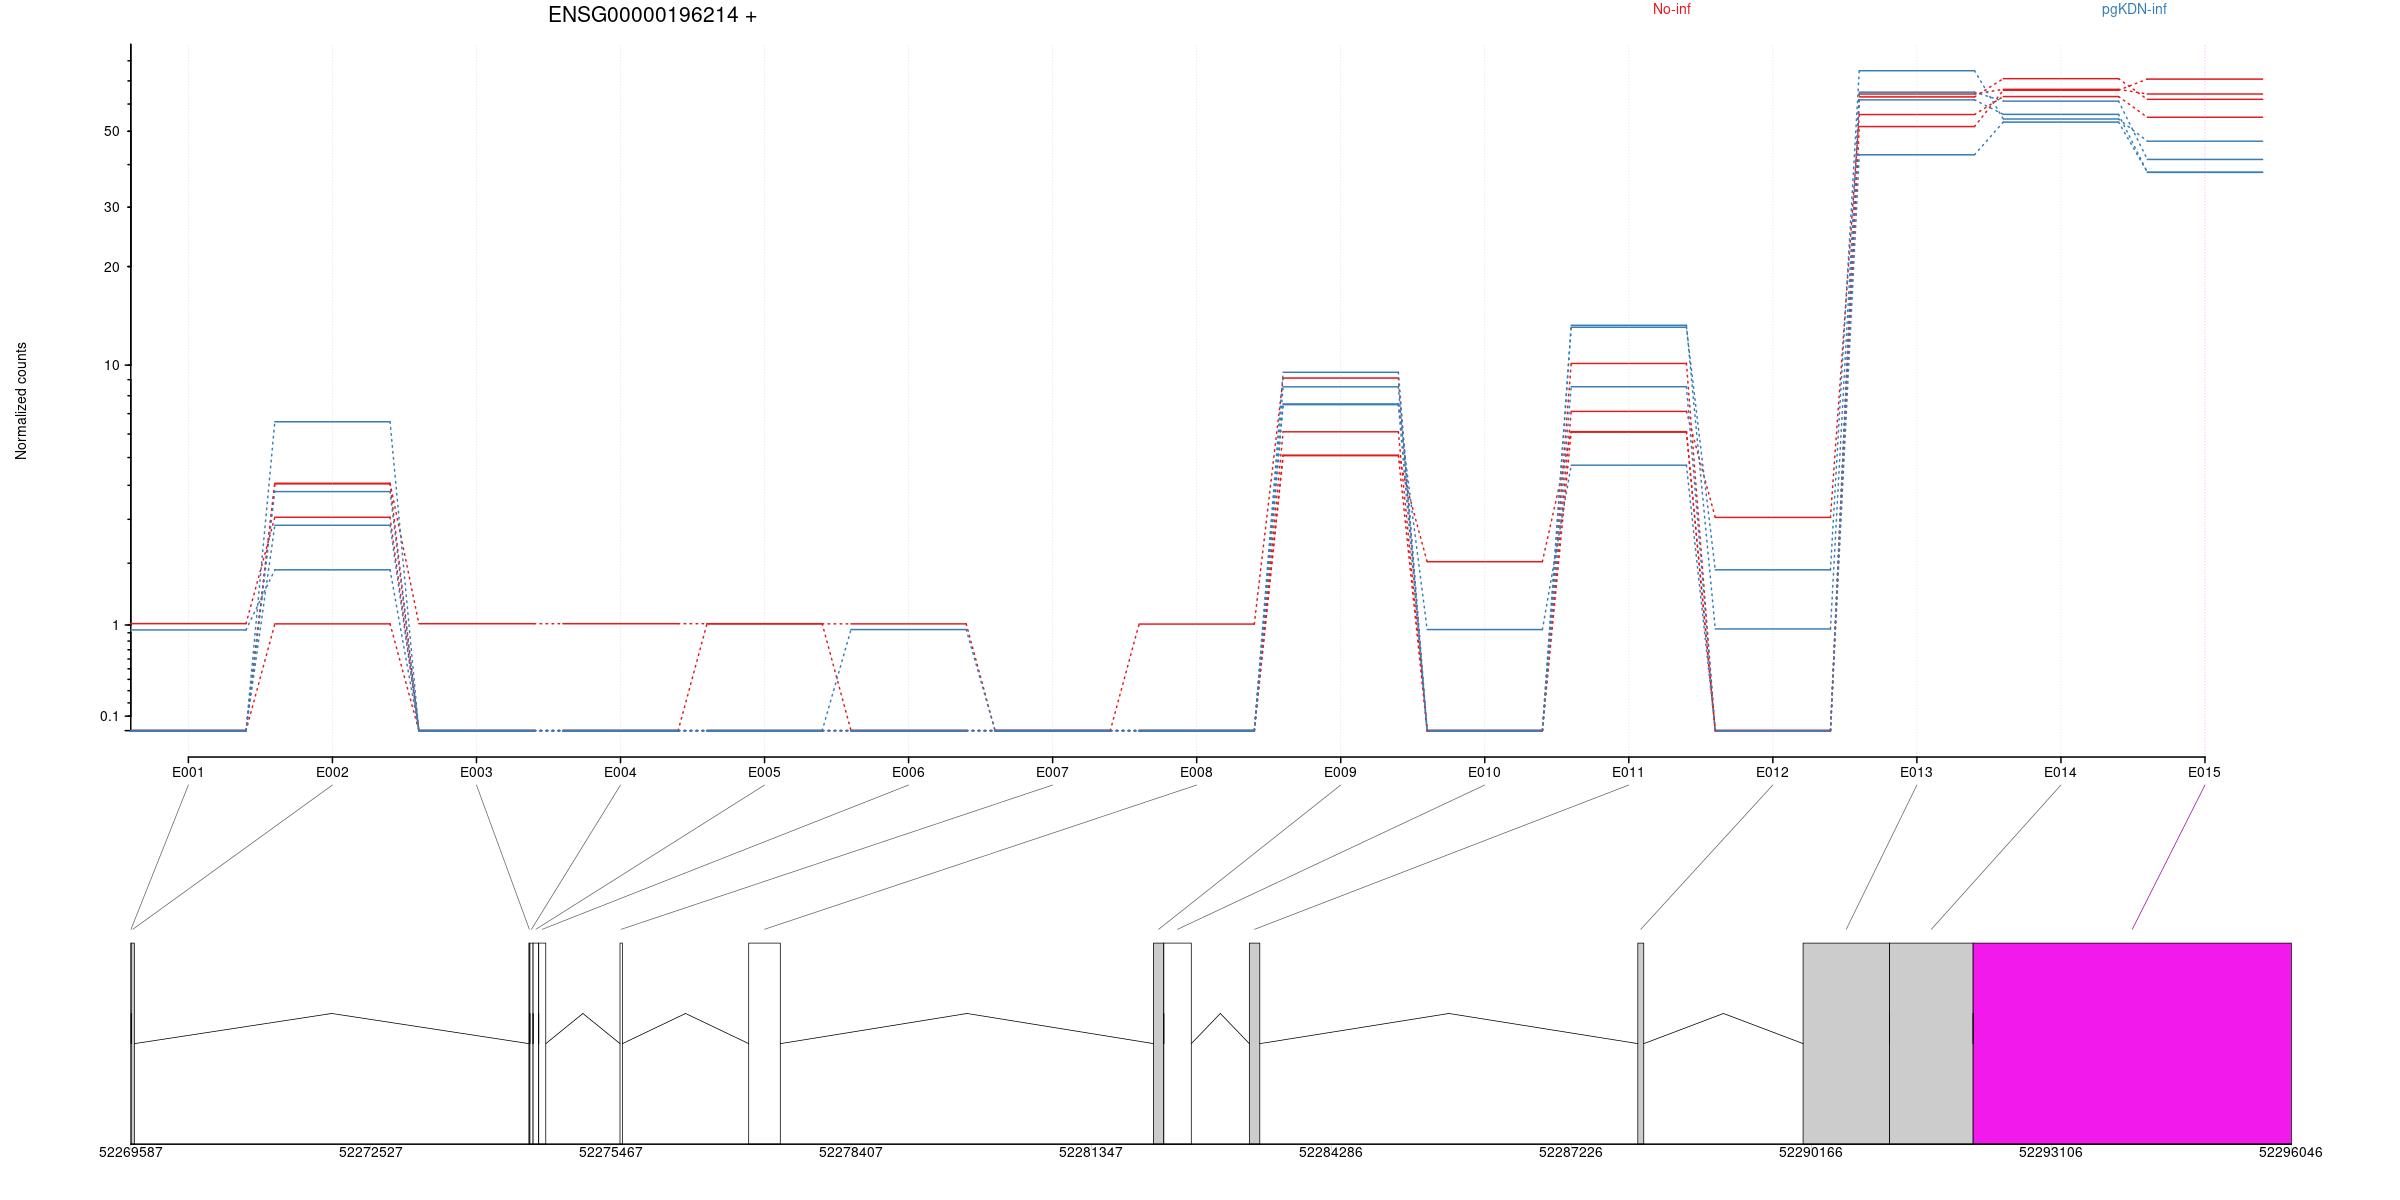Select the E006 axis label
The height and width of the screenshot is (1200, 2400).
pos(908,772)
